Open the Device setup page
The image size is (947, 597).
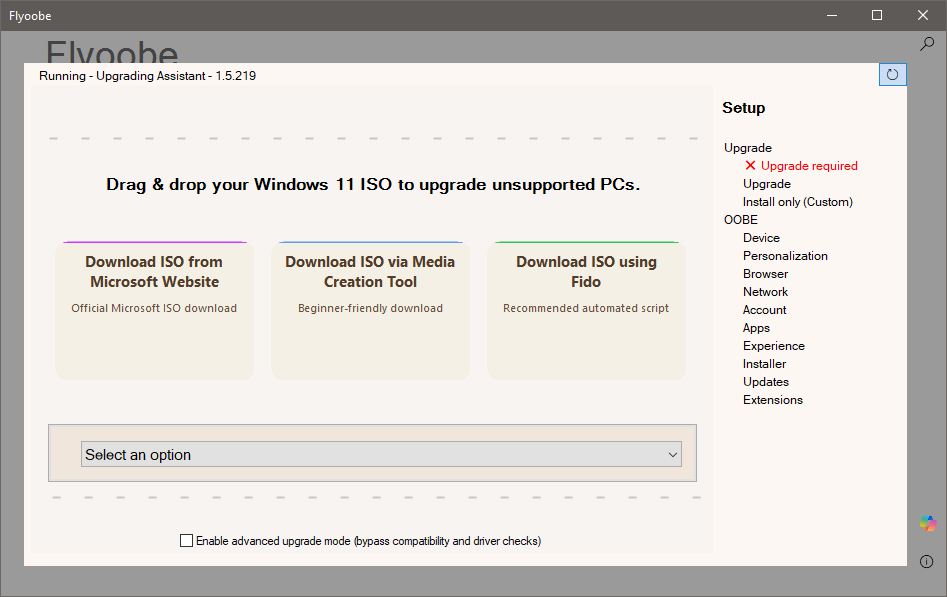761,238
